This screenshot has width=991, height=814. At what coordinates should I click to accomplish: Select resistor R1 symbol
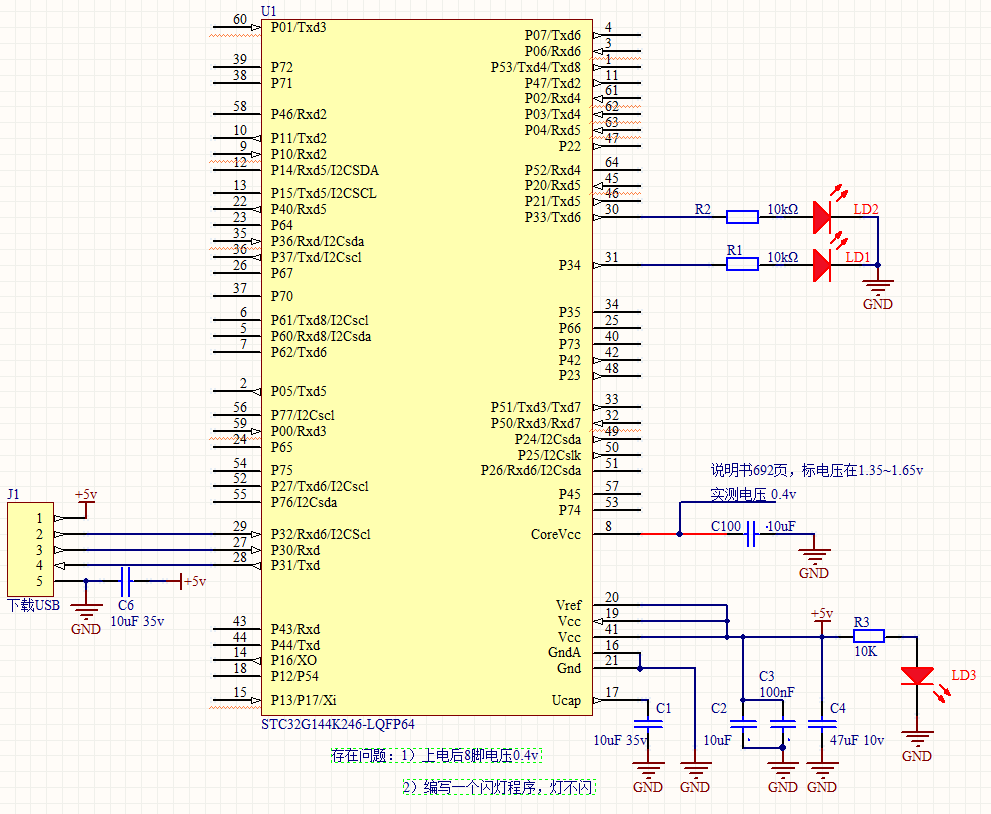click(742, 265)
